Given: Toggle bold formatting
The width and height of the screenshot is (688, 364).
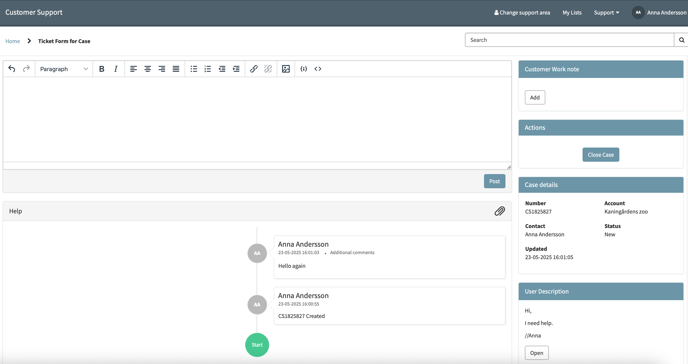Looking at the screenshot, I should tap(101, 69).
